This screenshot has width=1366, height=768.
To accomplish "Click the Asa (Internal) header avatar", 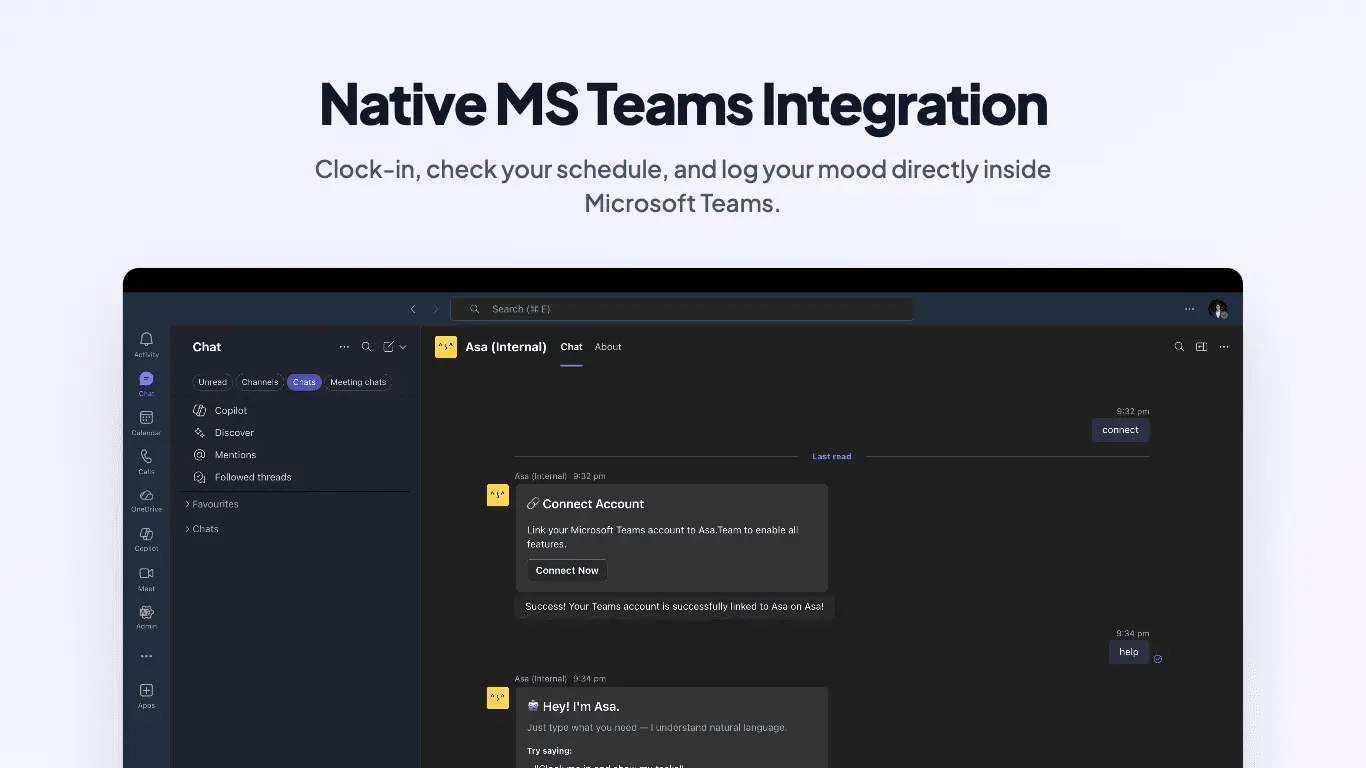I will click(446, 347).
